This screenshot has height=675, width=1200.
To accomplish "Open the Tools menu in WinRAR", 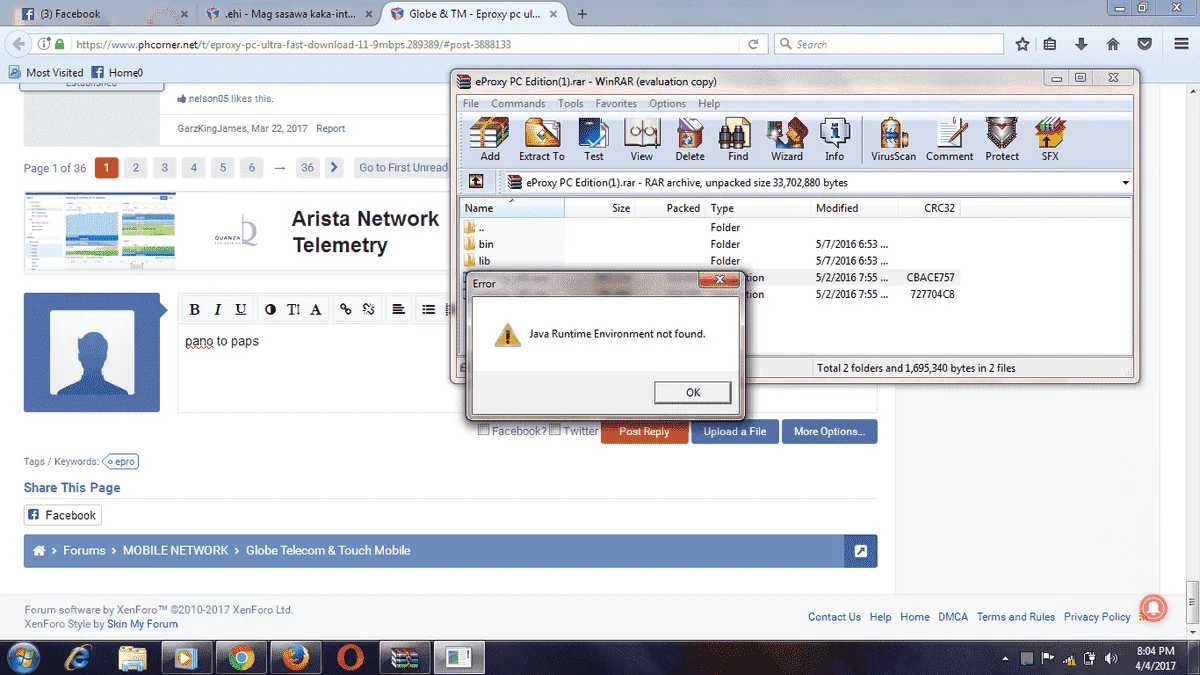I will click(571, 103).
